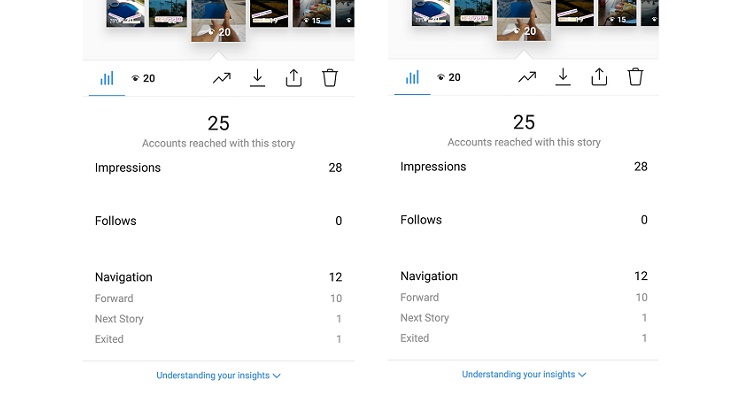Click promote trending arrow icon in right panel
Screen dimensions: 750x400
[x=527, y=76]
